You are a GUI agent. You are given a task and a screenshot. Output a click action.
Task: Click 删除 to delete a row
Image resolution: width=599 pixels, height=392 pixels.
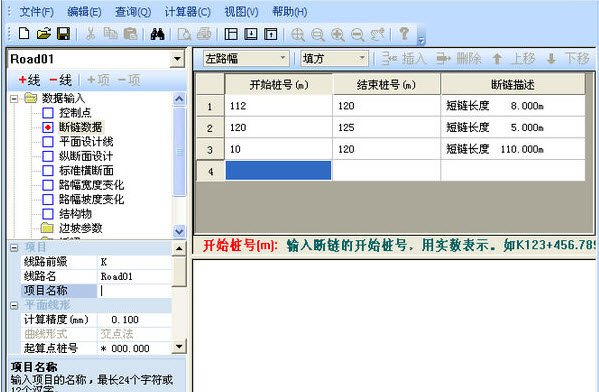point(459,58)
